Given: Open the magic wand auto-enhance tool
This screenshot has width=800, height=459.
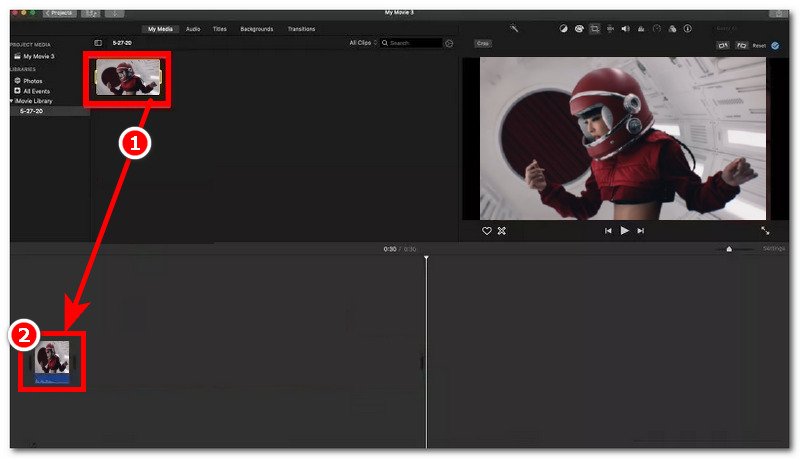Looking at the screenshot, I should coord(514,29).
